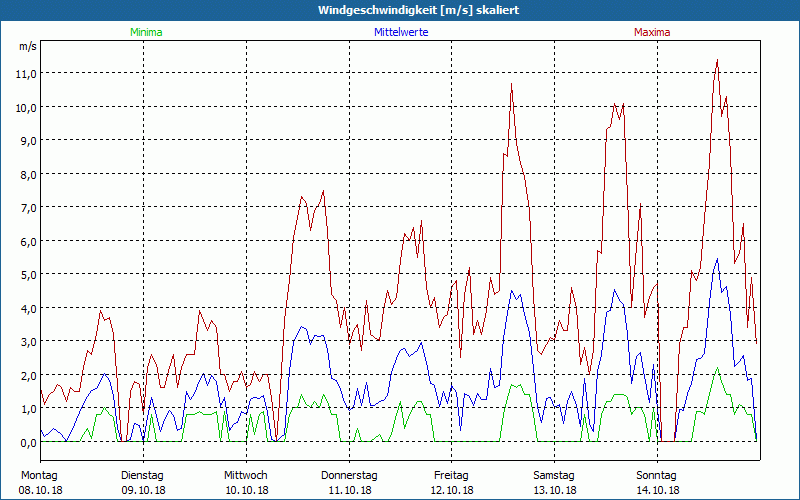Click the '09.10.18' date label
The height and width of the screenshot is (500, 800).
pyautogui.click(x=143, y=490)
